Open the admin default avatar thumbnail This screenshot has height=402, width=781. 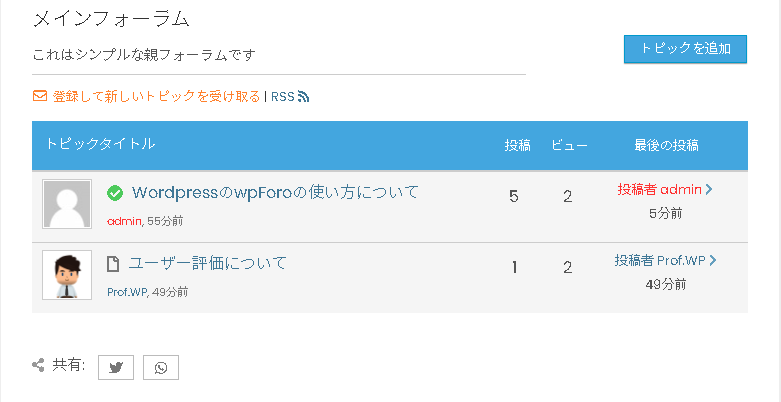(x=67, y=204)
